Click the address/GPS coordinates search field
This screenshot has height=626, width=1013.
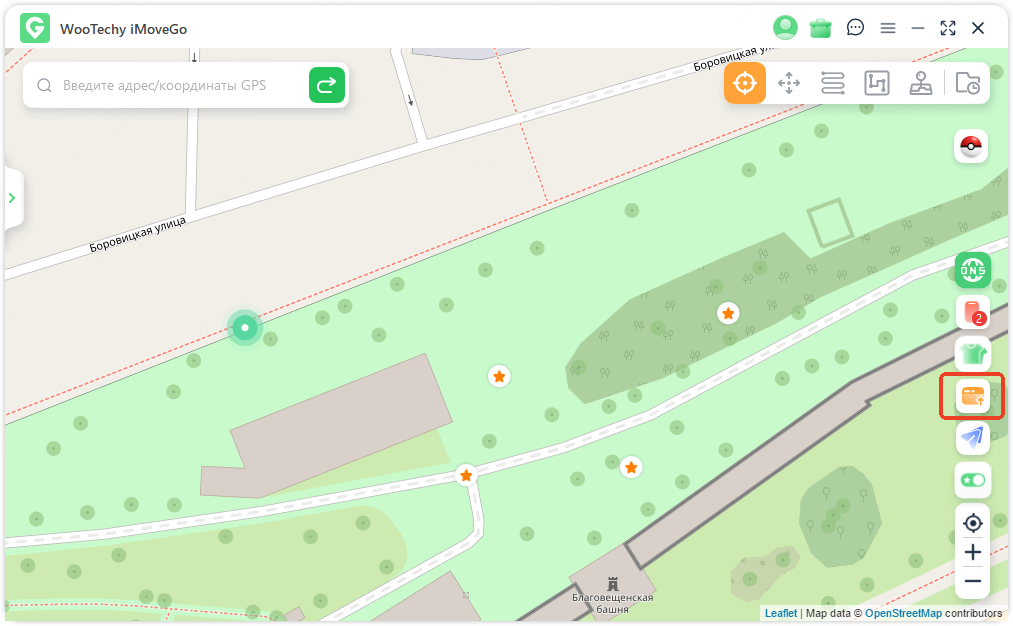pyautogui.click(x=165, y=85)
